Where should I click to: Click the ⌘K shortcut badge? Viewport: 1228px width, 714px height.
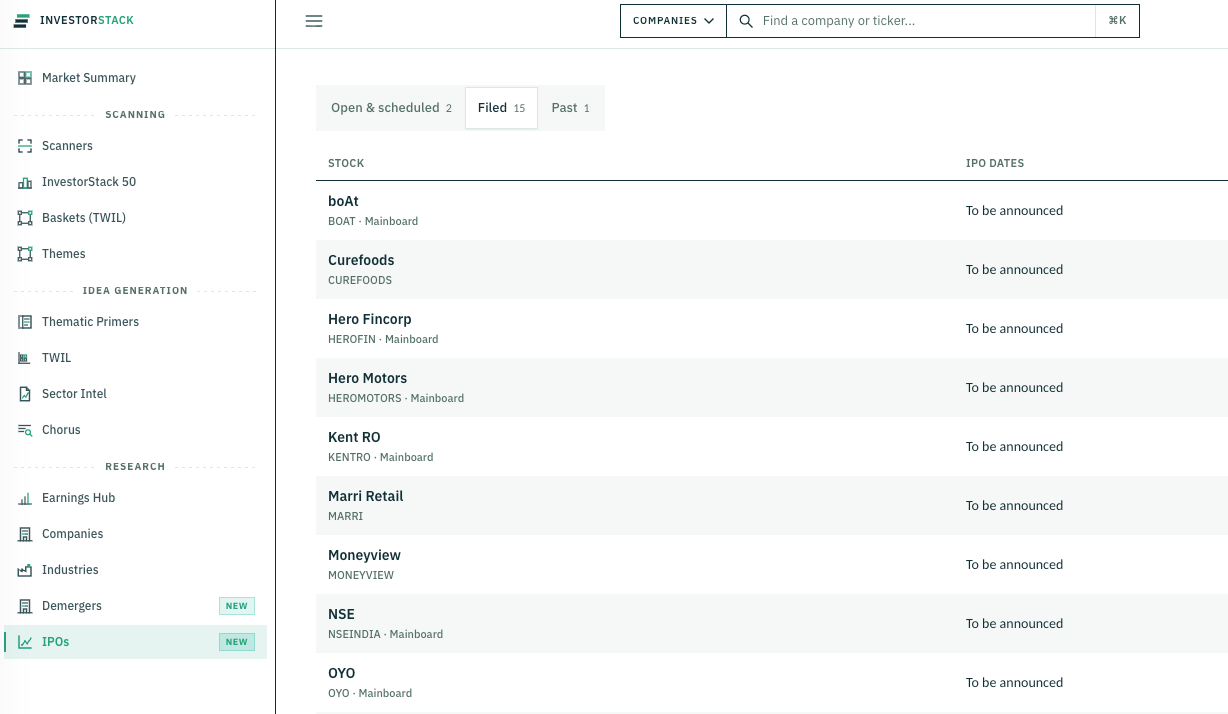(x=1117, y=21)
